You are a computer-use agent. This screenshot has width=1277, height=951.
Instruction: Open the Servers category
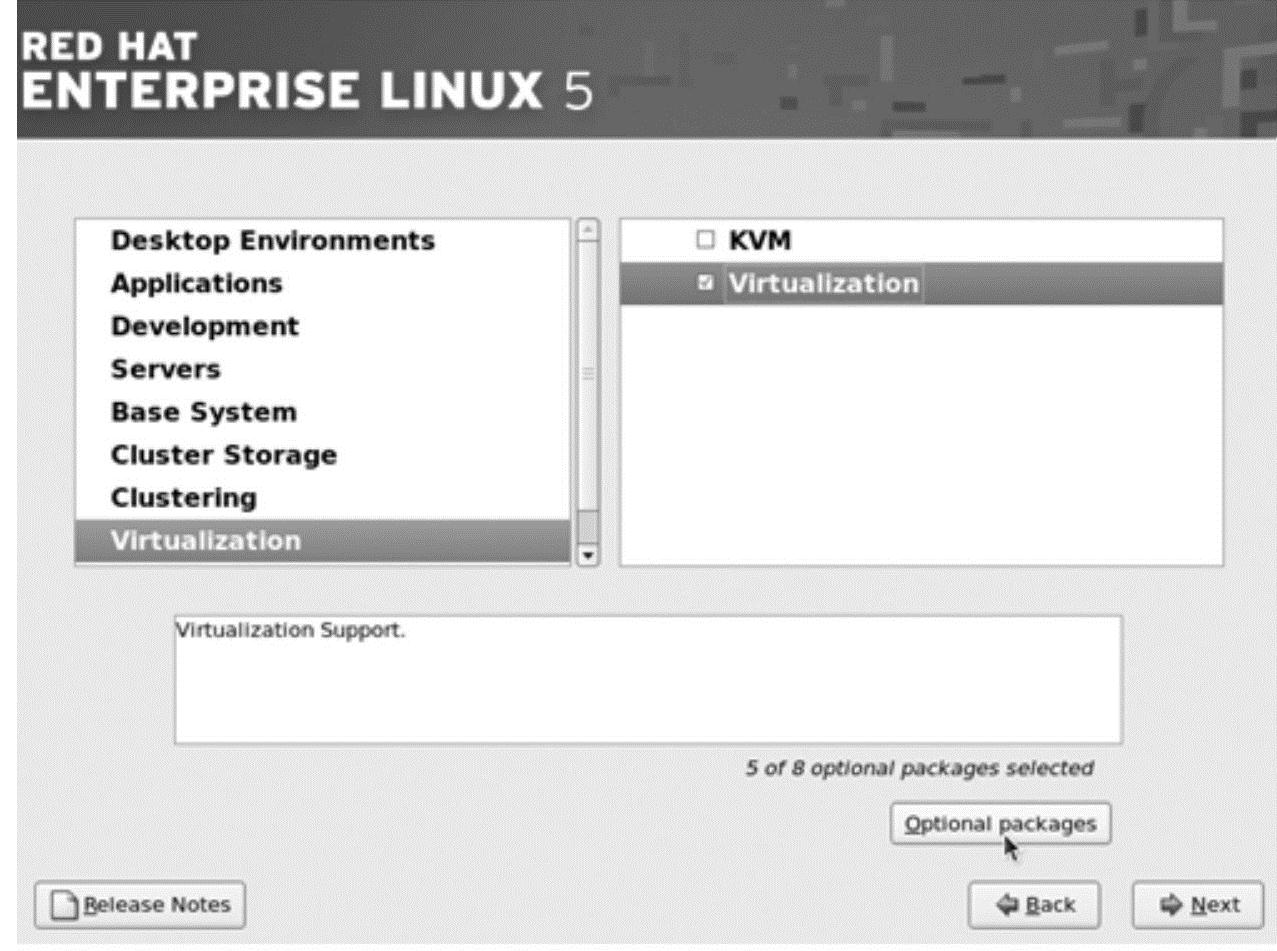pyautogui.click(x=166, y=370)
